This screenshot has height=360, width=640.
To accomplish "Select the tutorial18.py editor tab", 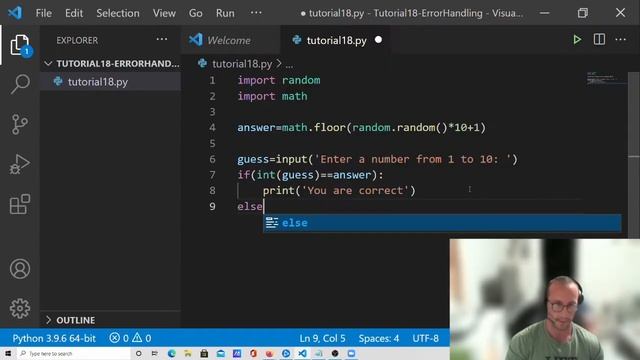I will [336, 40].
